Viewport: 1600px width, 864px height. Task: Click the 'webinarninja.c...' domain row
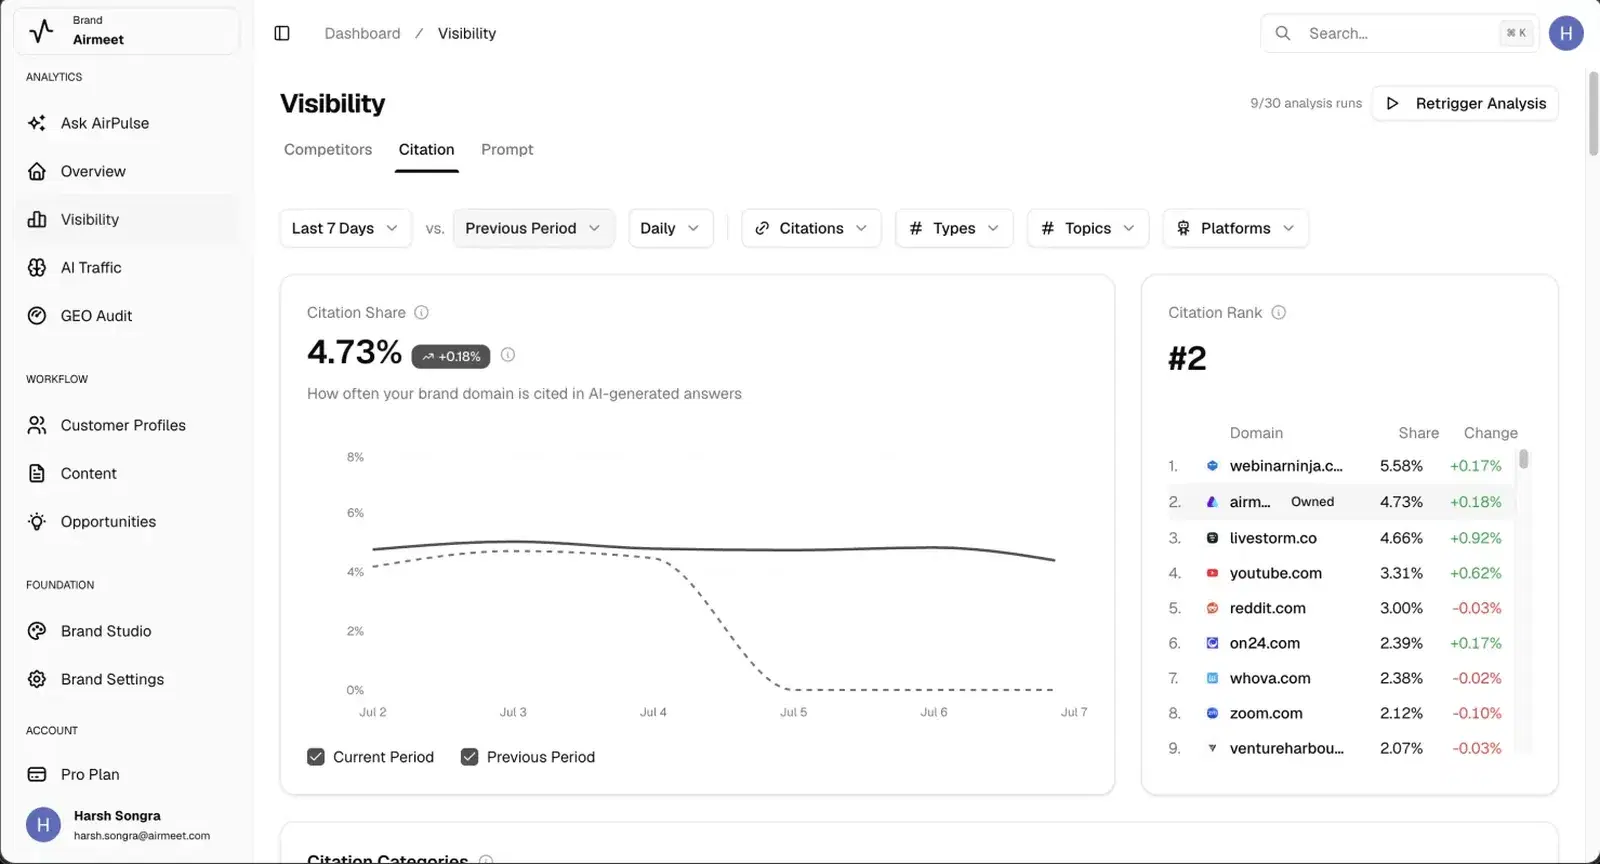(x=1341, y=466)
